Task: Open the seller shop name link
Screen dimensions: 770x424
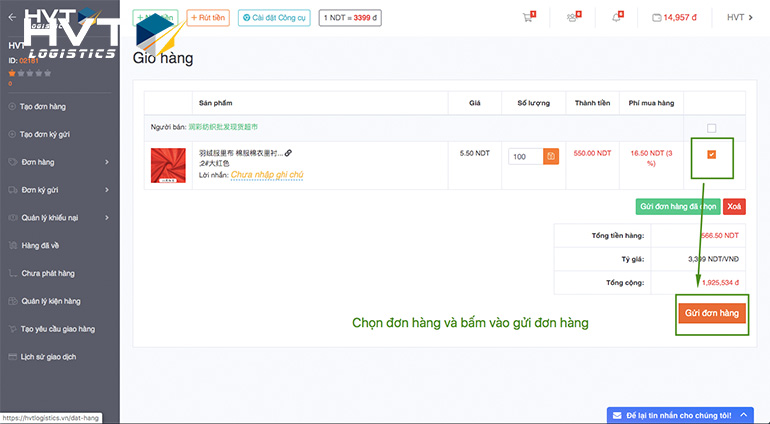Action: [223, 127]
